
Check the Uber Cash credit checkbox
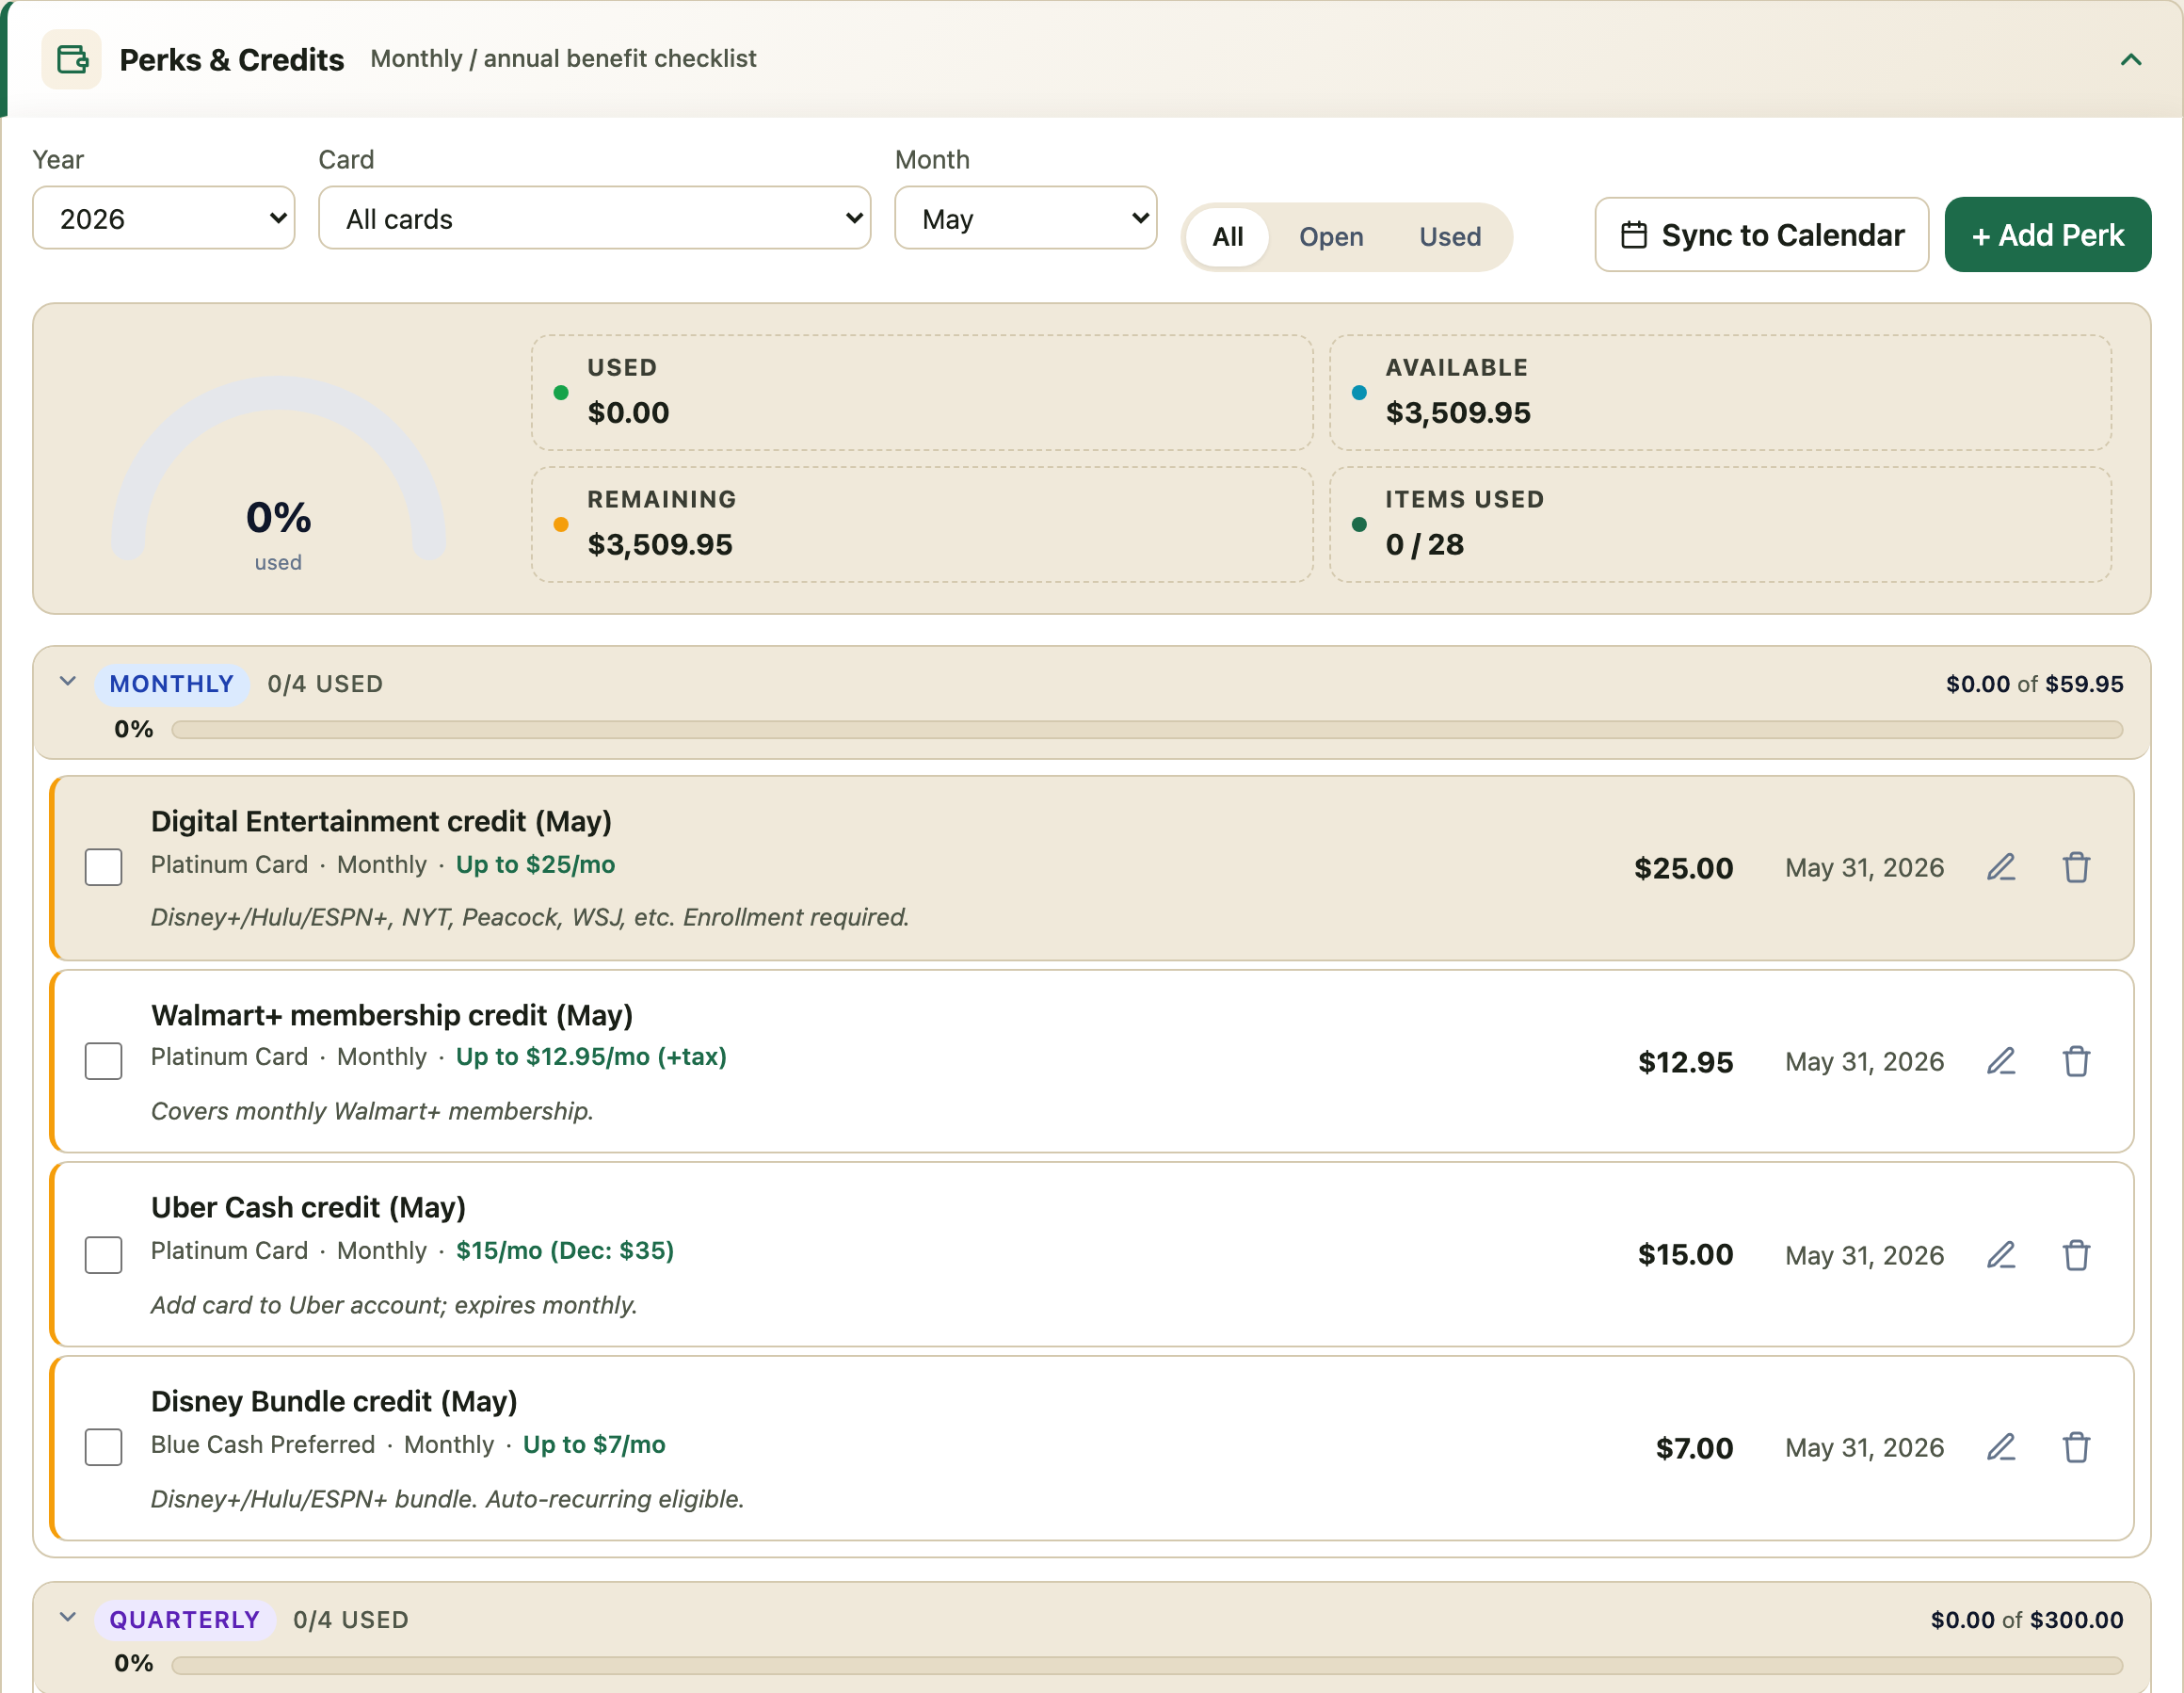click(104, 1255)
